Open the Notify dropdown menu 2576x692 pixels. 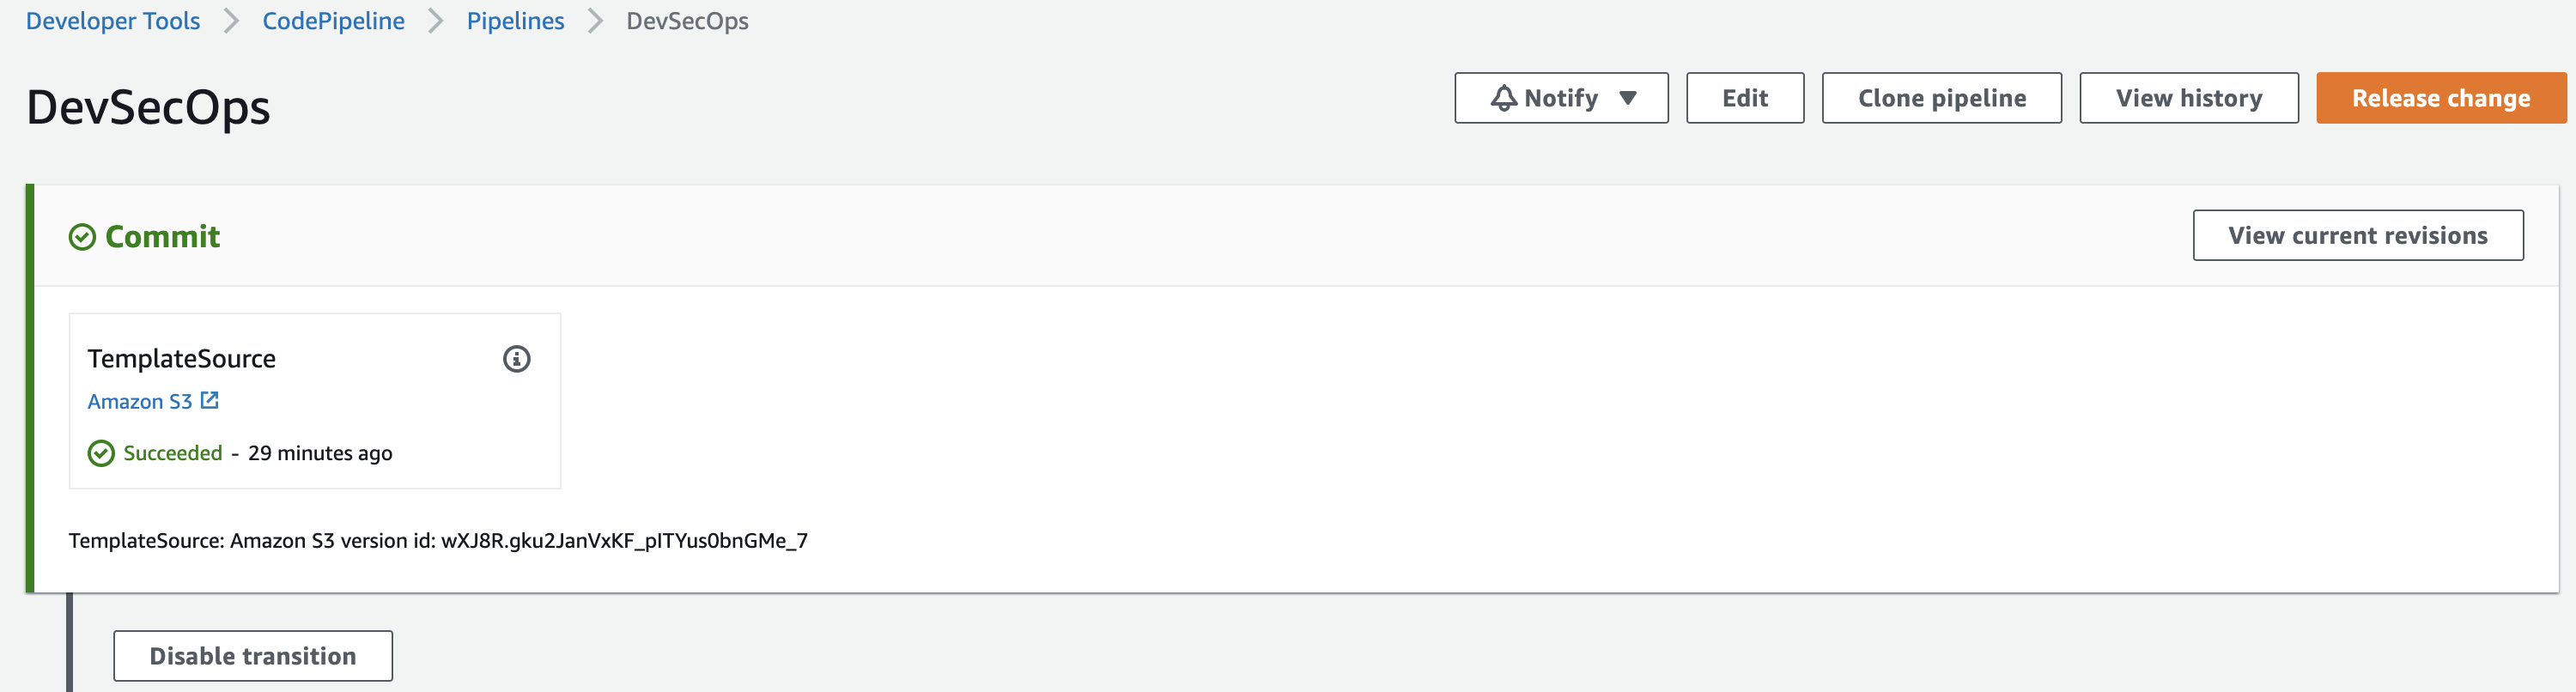pos(1560,98)
